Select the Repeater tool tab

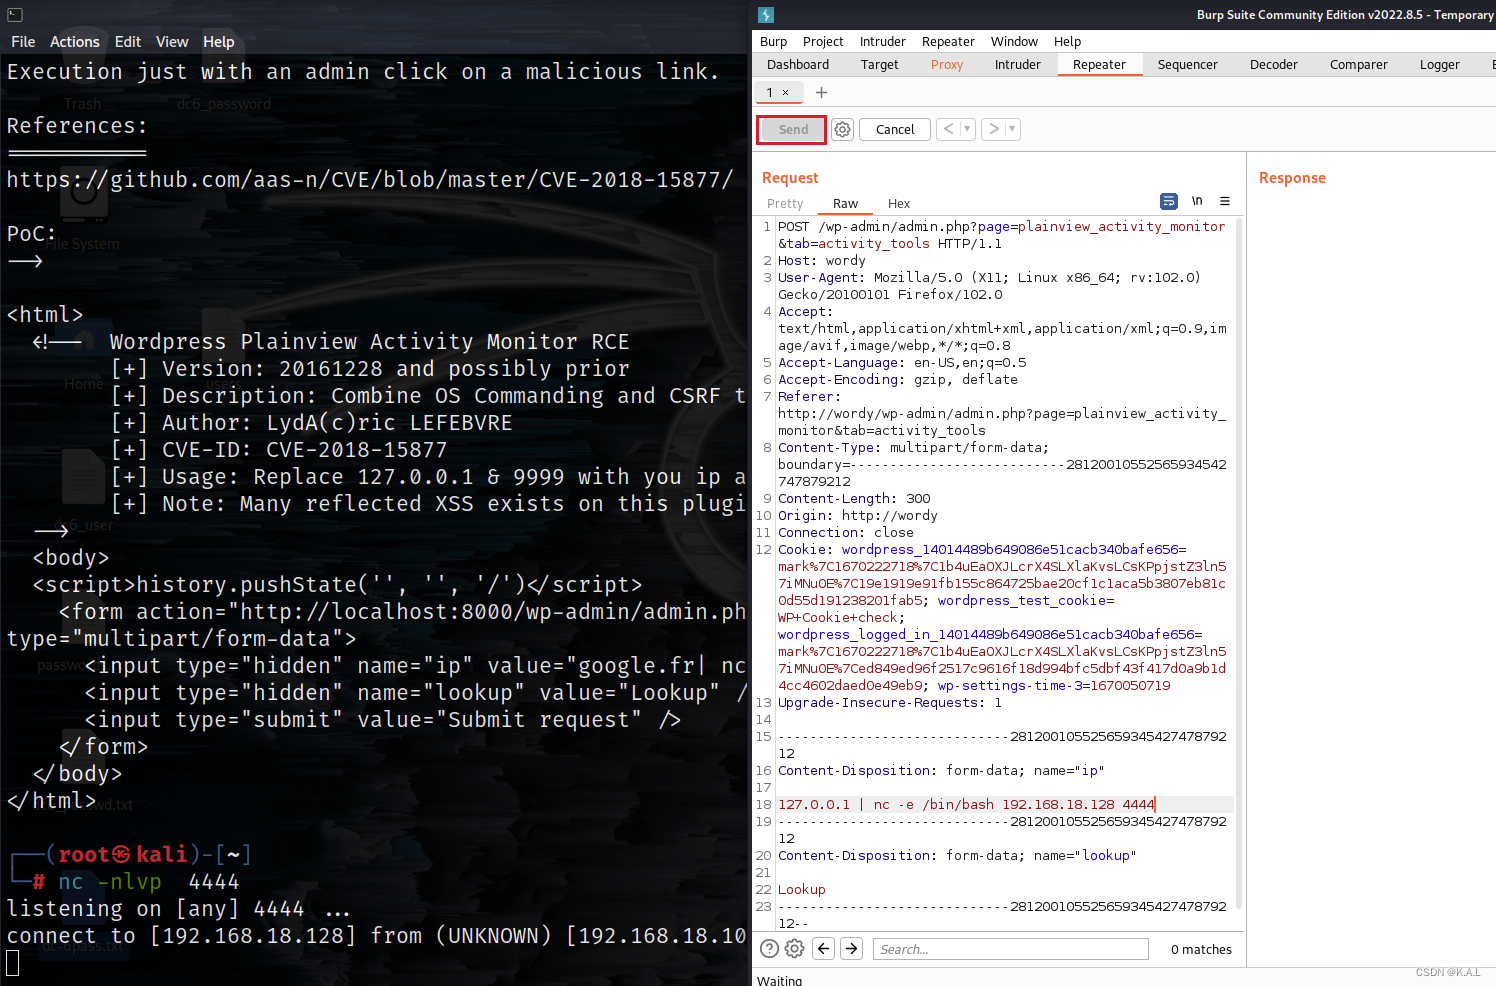[1099, 65]
